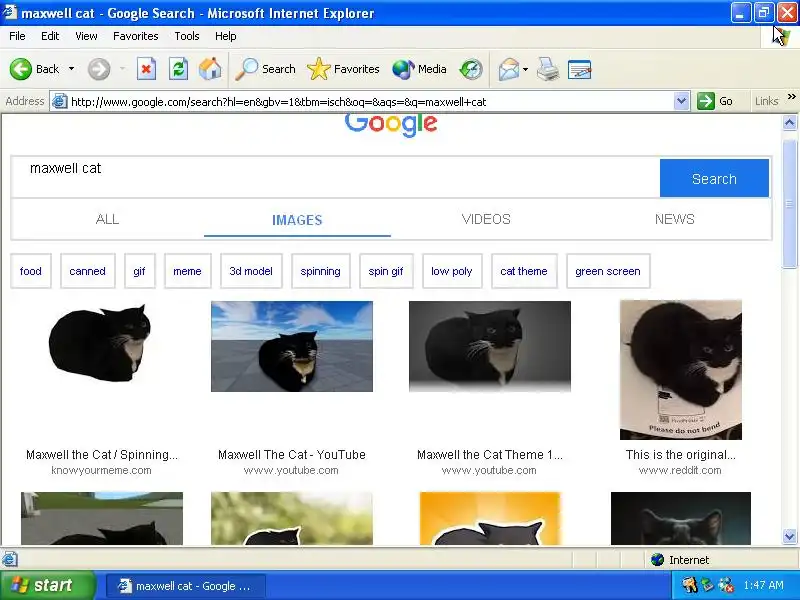Click the low poly suggestion chip

click(452, 271)
